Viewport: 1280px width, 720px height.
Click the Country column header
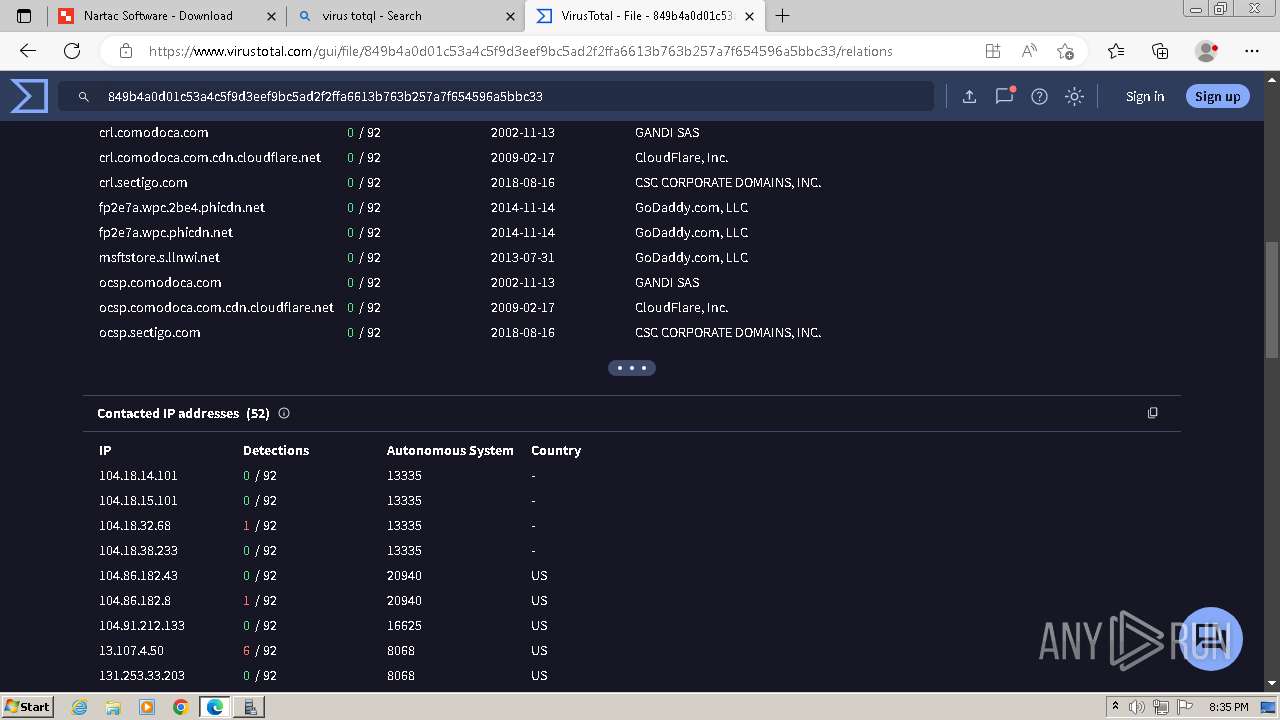click(556, 450)
